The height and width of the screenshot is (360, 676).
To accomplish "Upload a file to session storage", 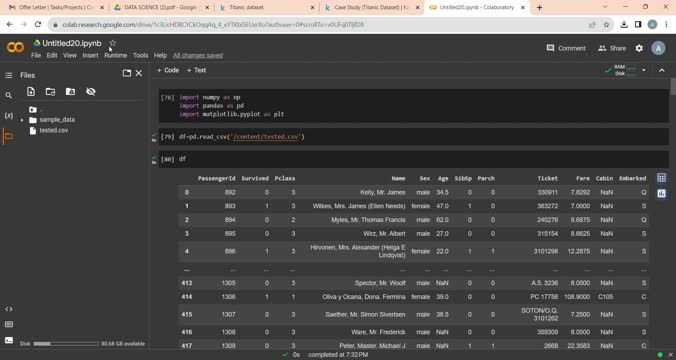I will (31, 91).
